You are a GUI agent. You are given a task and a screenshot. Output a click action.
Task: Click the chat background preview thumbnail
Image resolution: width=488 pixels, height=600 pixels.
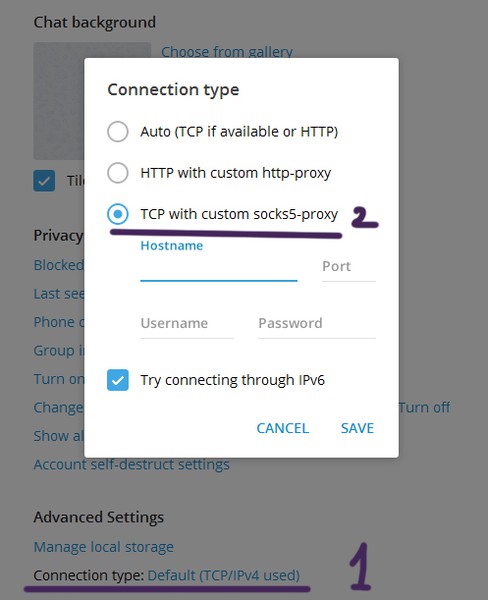coord(59,101)
